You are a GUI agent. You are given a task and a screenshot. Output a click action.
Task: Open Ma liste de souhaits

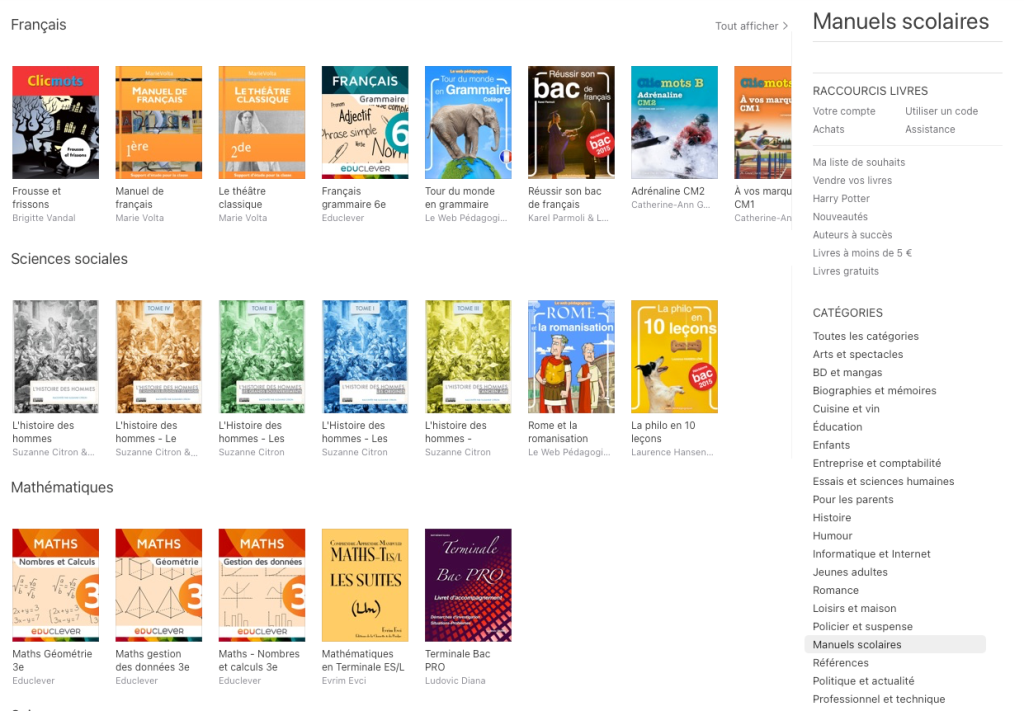coord(858,162)
